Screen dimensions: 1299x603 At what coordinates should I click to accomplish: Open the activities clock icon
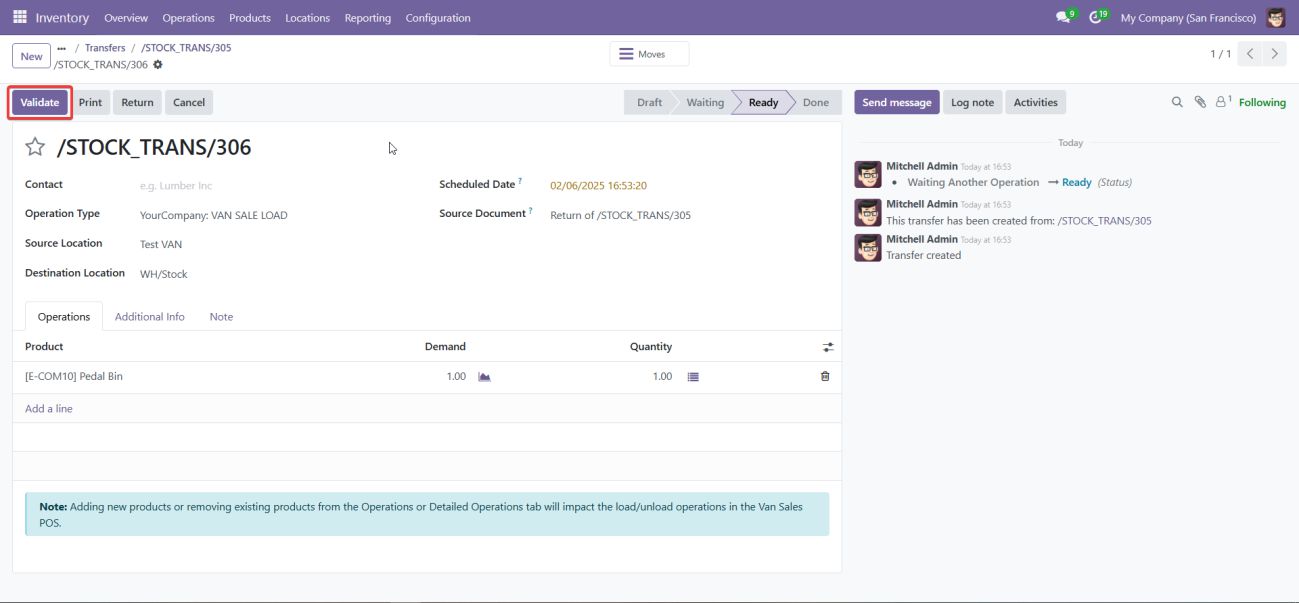pos(1096,18)
